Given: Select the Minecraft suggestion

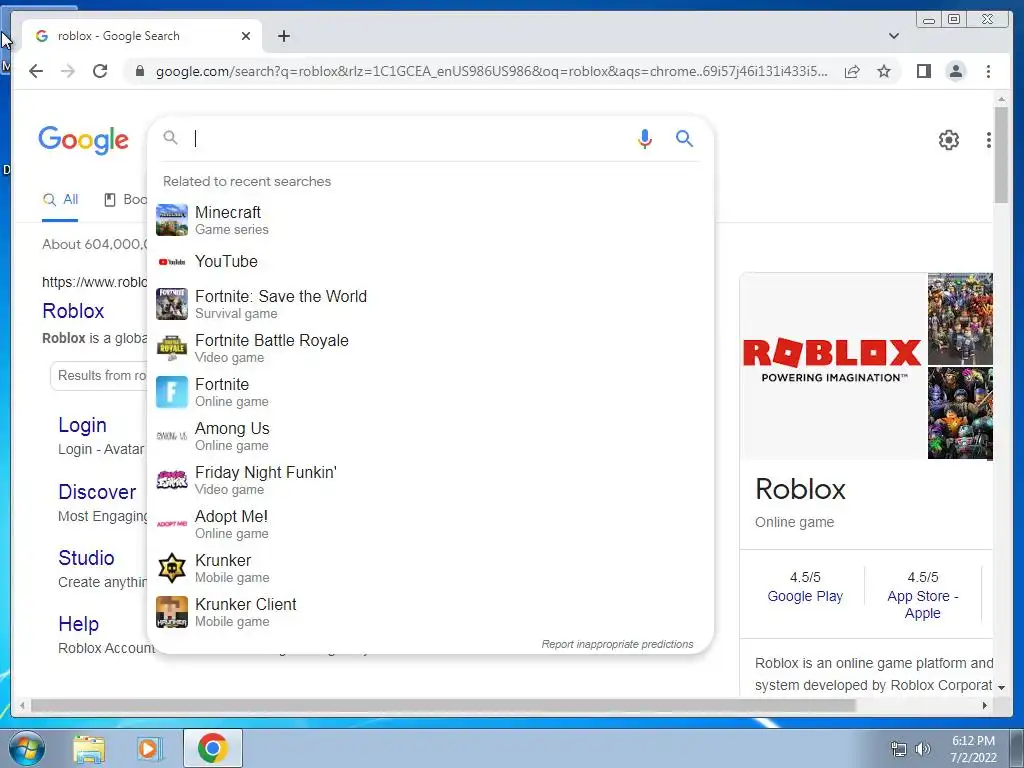Looking at the screenshot, I should pyautogui.click(x=431, y=220).
